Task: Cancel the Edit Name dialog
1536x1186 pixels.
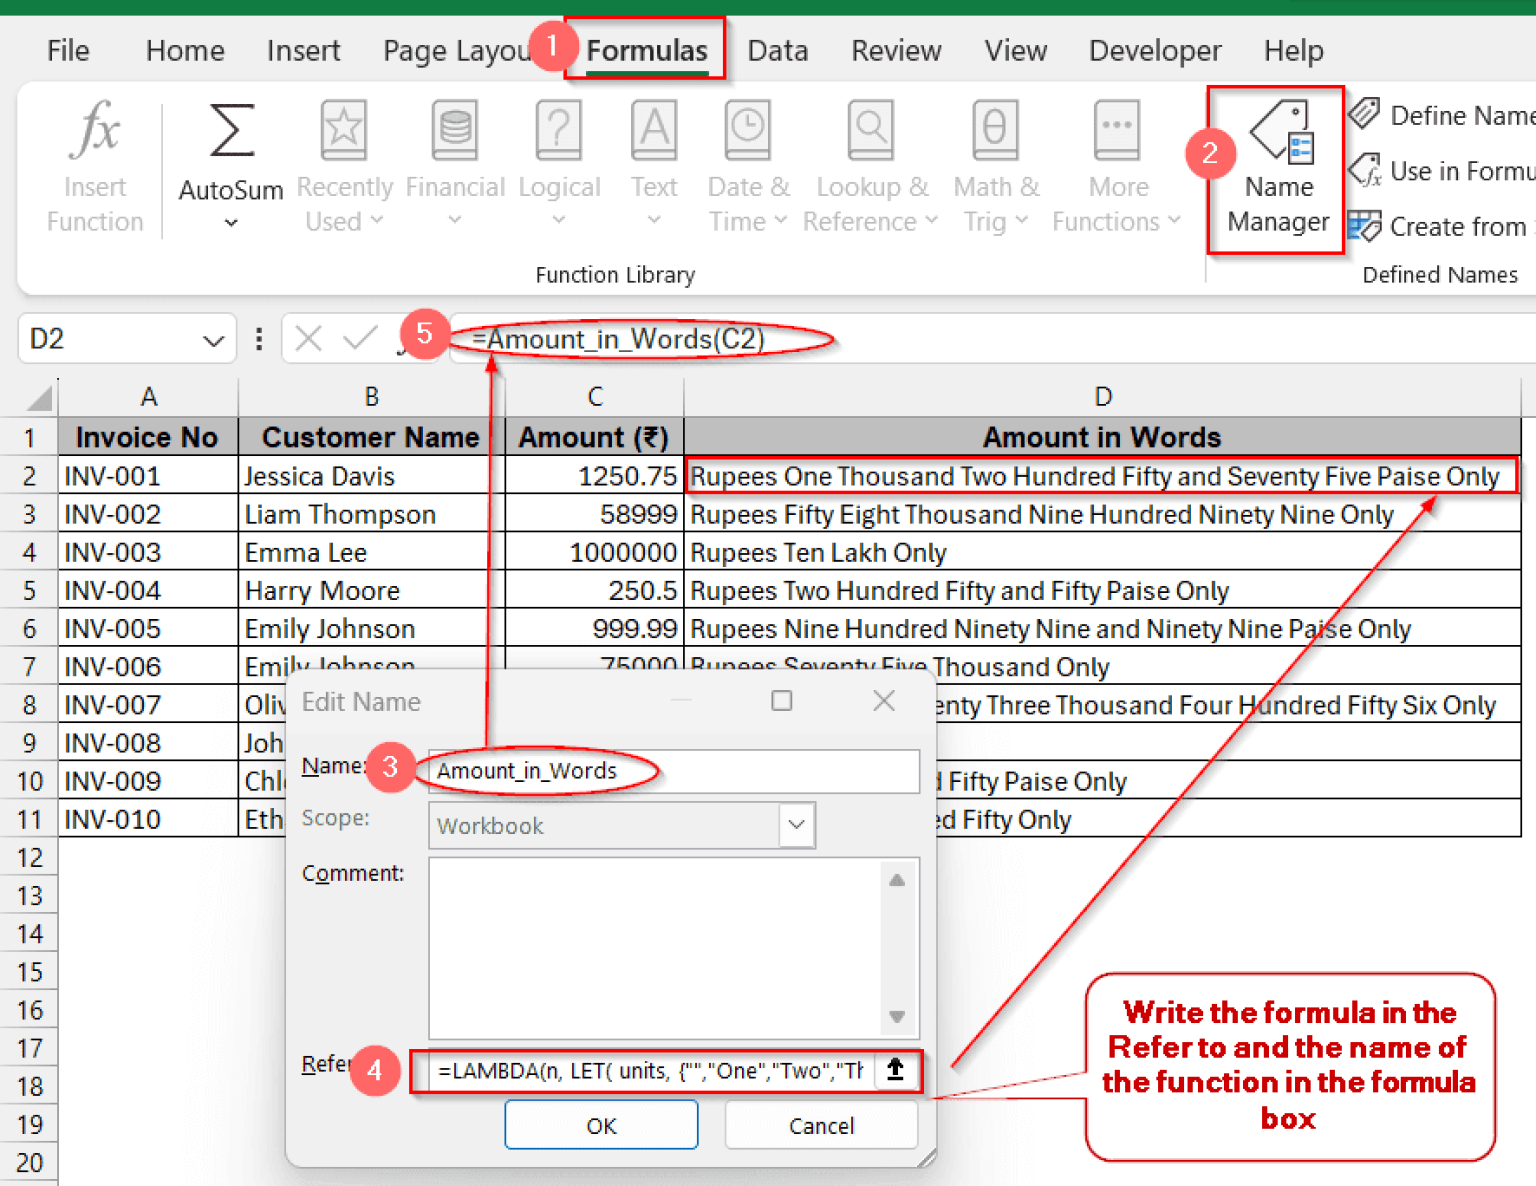Action: pos(821,1124)
